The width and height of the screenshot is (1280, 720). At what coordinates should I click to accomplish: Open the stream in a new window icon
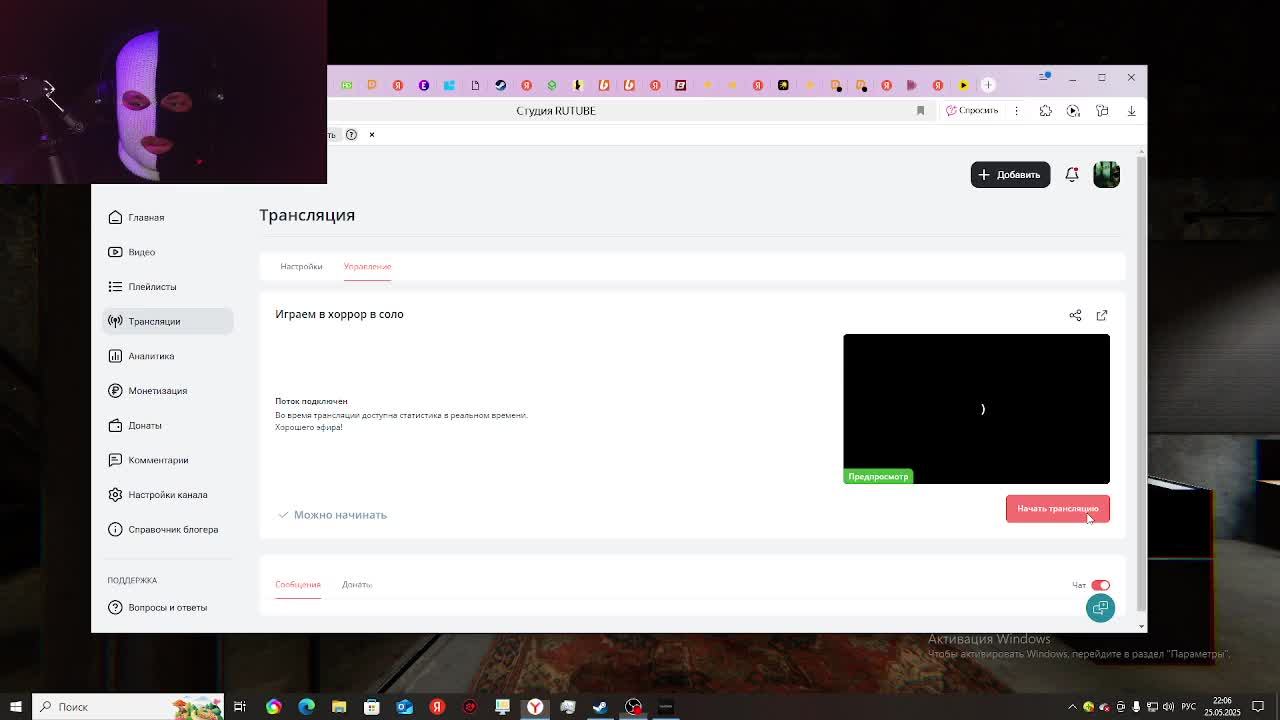1102,315
